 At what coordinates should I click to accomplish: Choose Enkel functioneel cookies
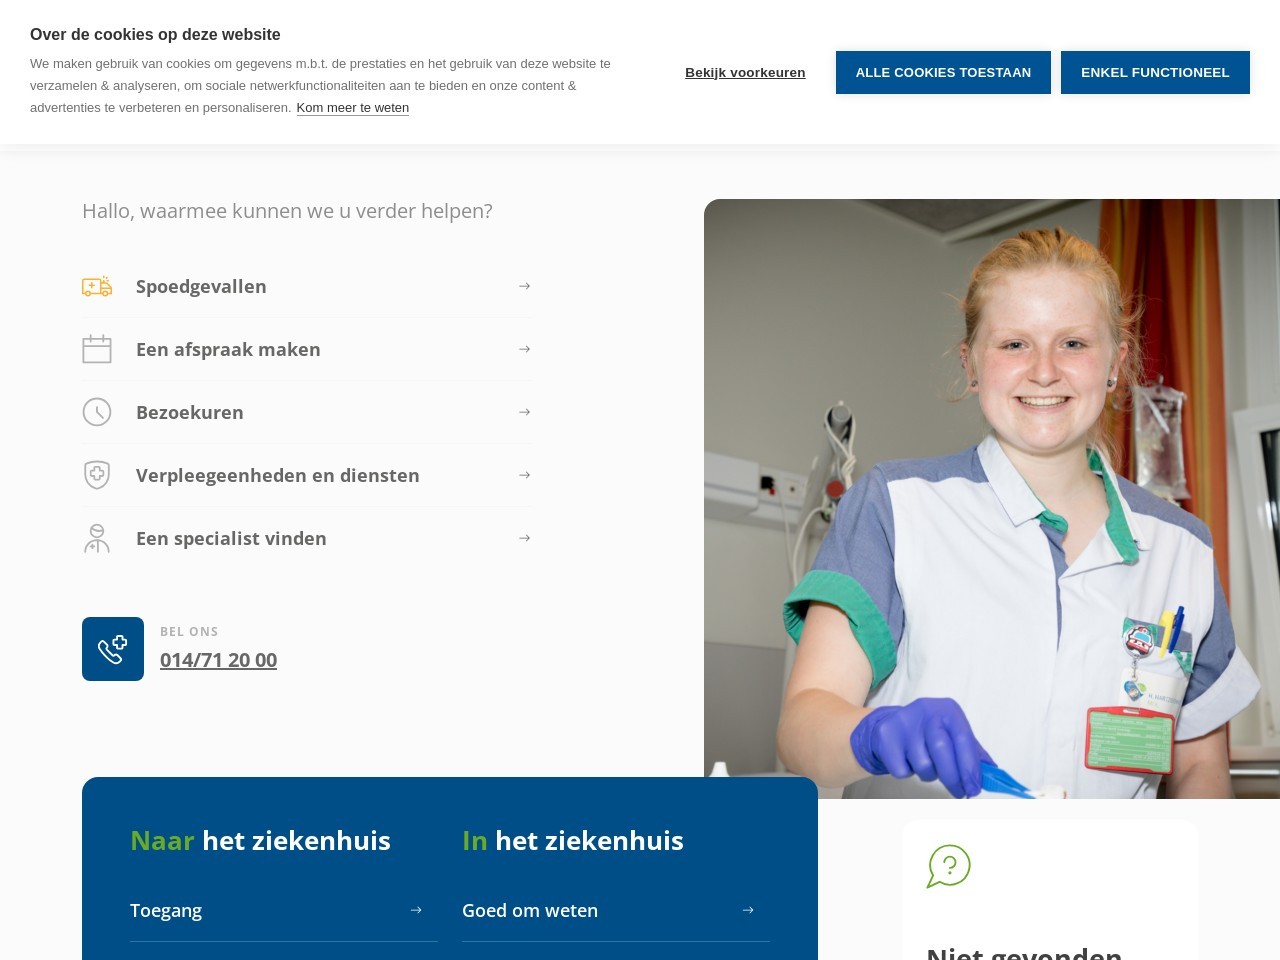(x=1155, y=72)
